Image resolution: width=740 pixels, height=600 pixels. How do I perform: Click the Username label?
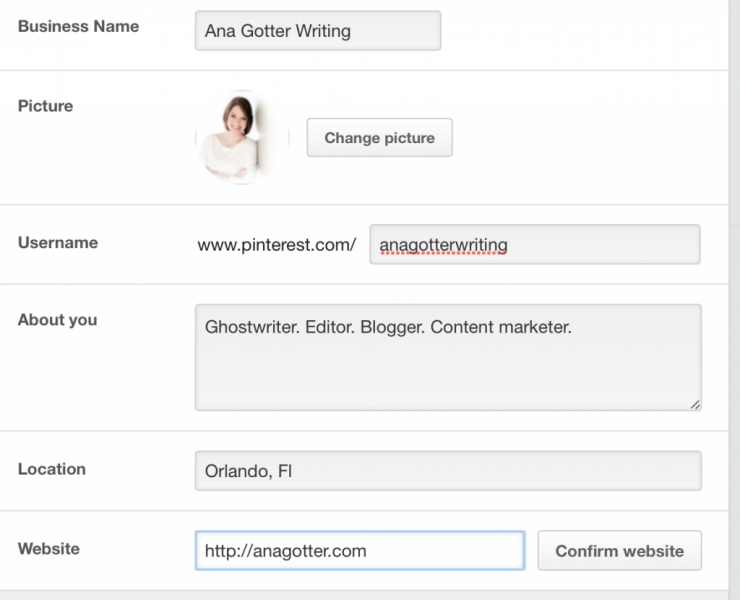(58, 242)
